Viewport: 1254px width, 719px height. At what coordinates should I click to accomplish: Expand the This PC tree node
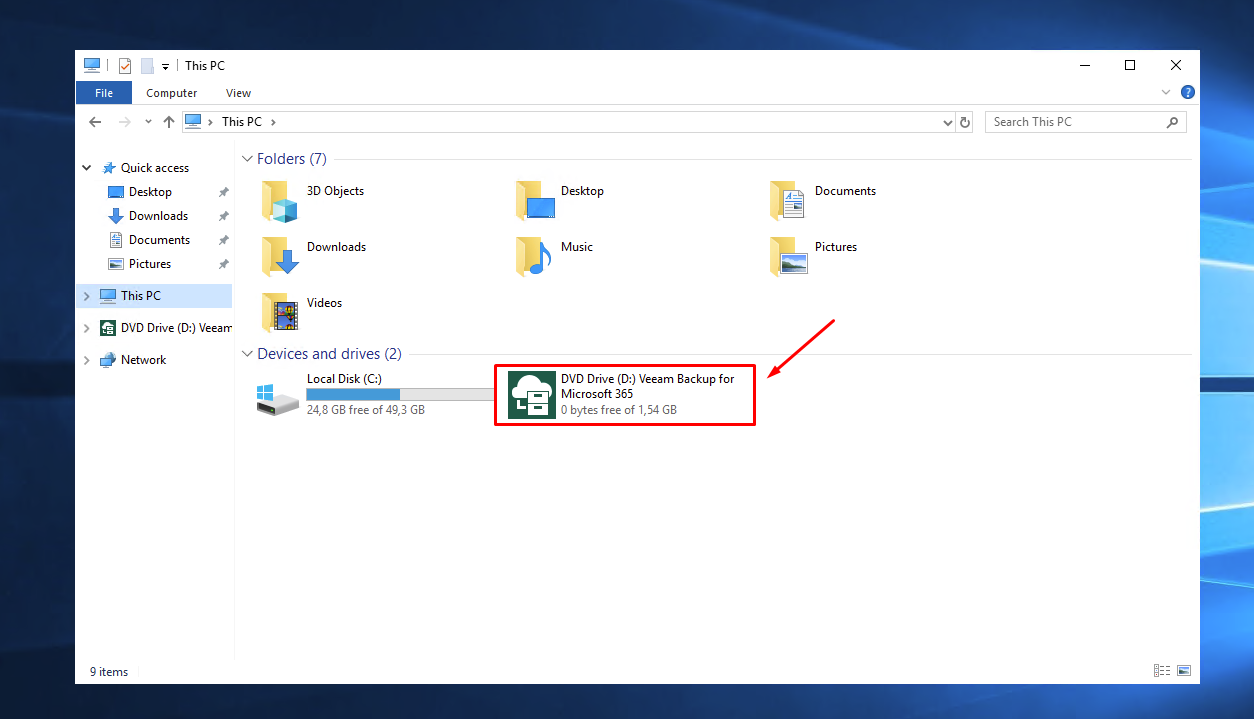click(x=87, y=296)
